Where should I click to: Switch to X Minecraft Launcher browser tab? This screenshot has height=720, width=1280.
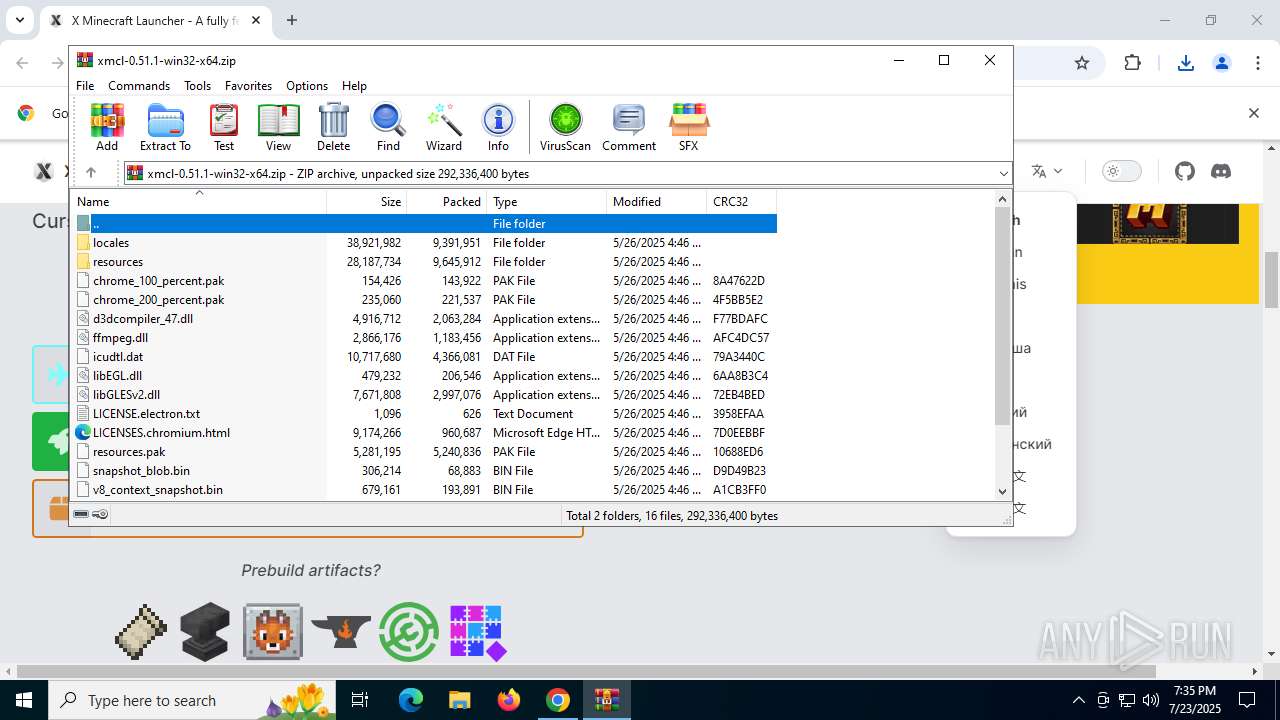tap(155, 20)
